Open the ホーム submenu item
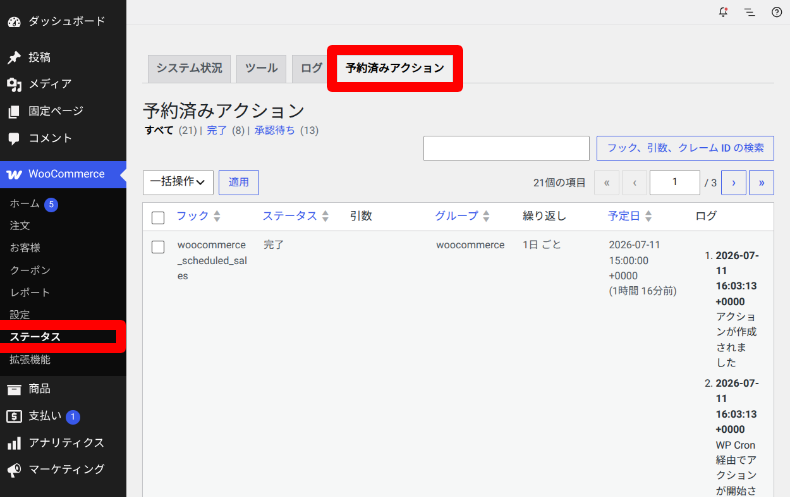The width and height of the screenshot is (790, 497). [24, 204]
